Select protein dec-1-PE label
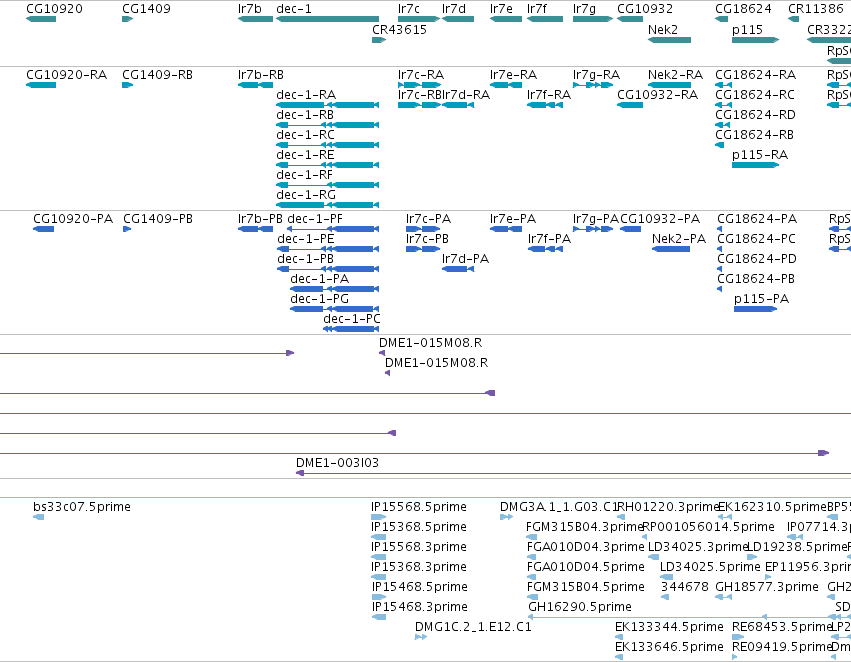 (306, 239)
